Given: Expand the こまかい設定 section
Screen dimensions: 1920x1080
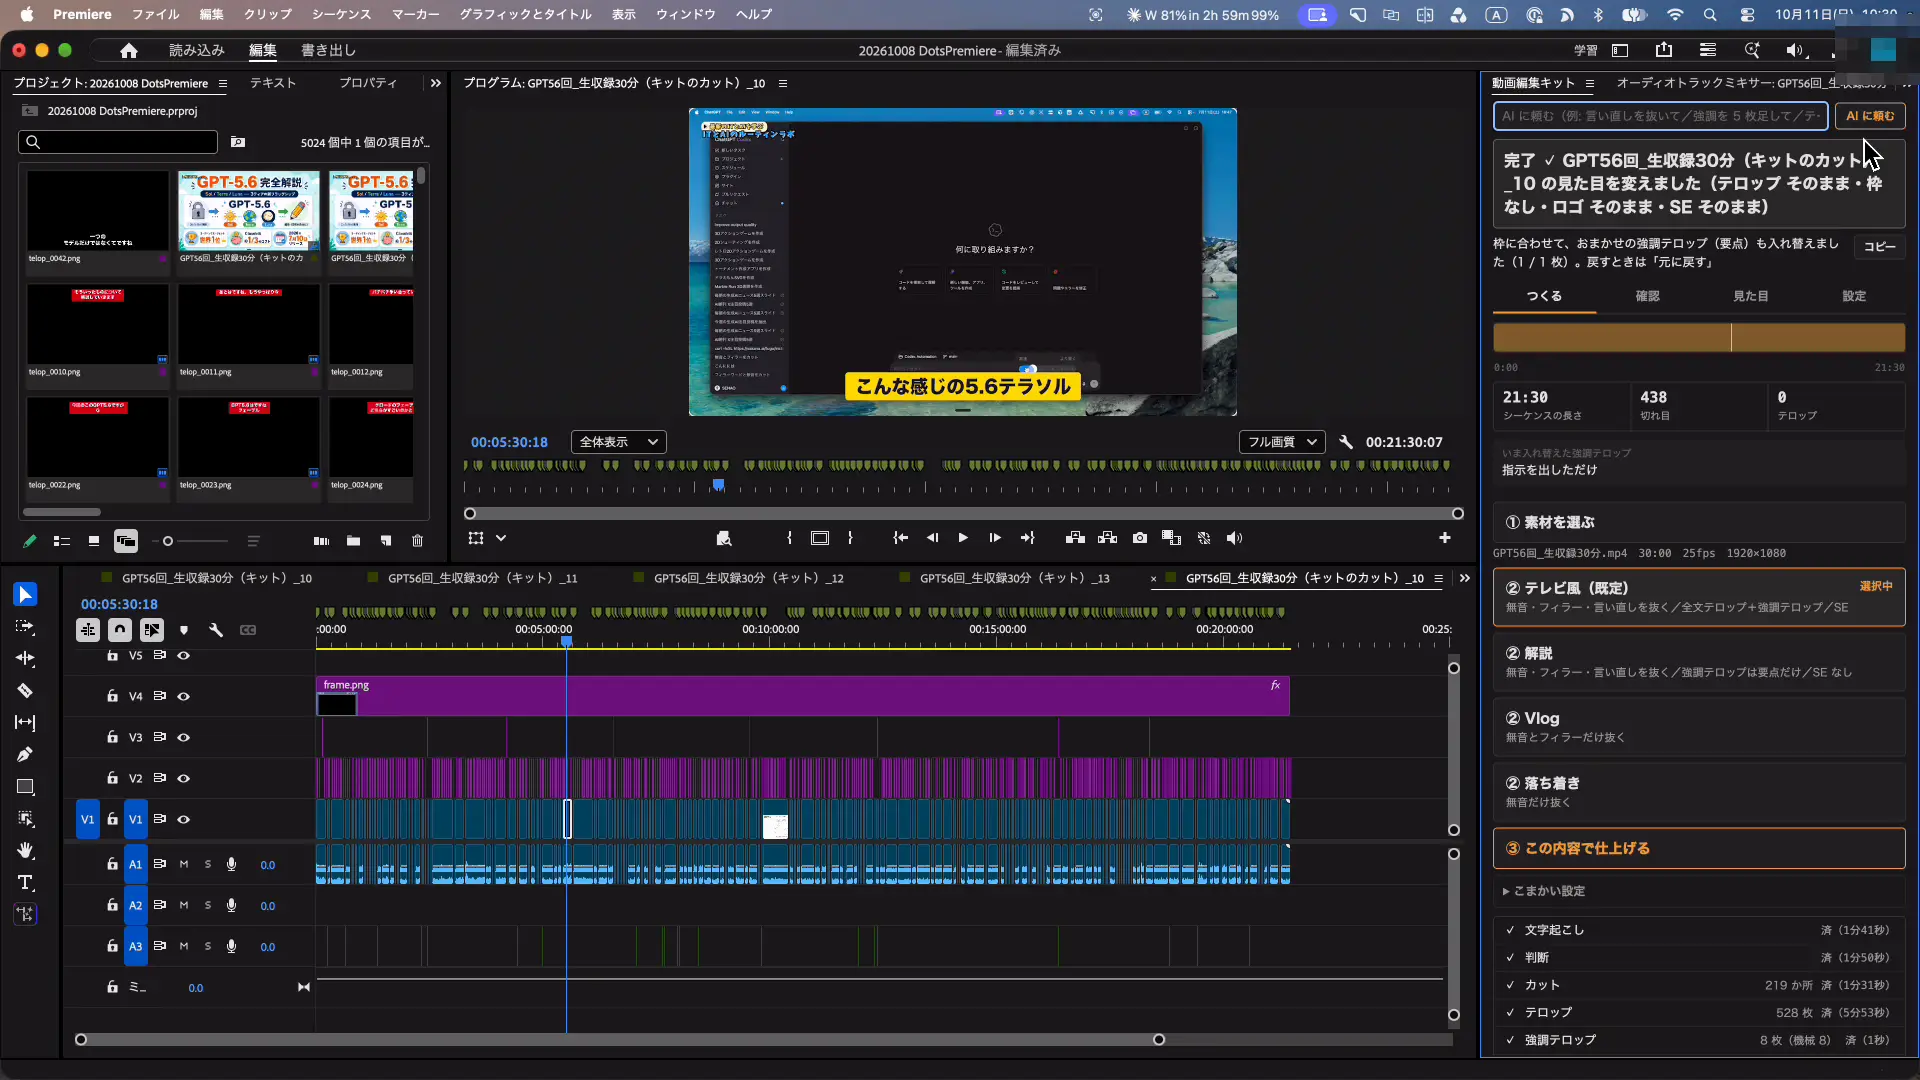Looking at the screenshot, I should point(1543,891).
